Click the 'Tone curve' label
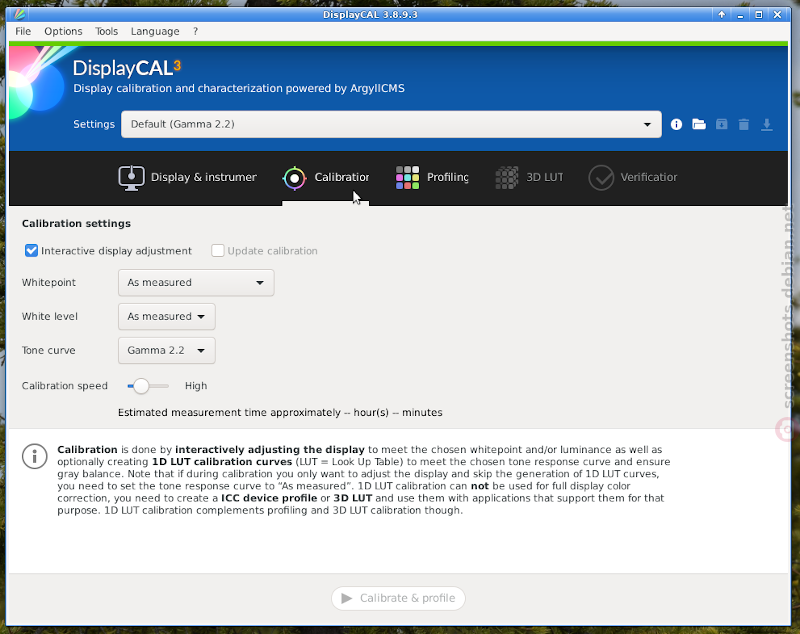This screenshot has height=634, width=800. pos(48,350)
